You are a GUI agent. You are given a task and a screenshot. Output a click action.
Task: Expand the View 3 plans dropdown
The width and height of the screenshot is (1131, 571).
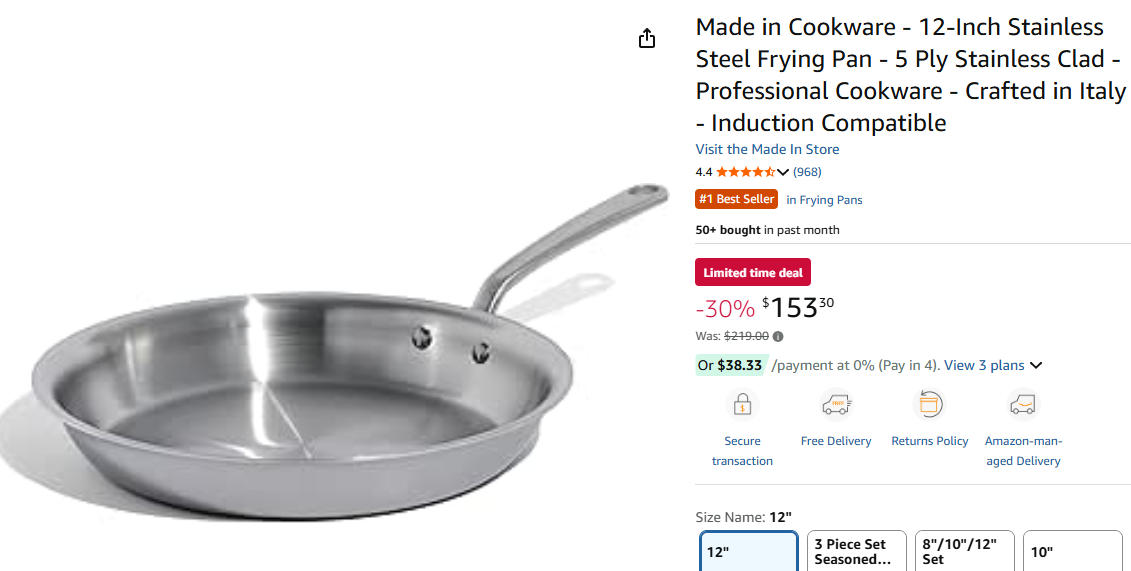point(1036,365)
